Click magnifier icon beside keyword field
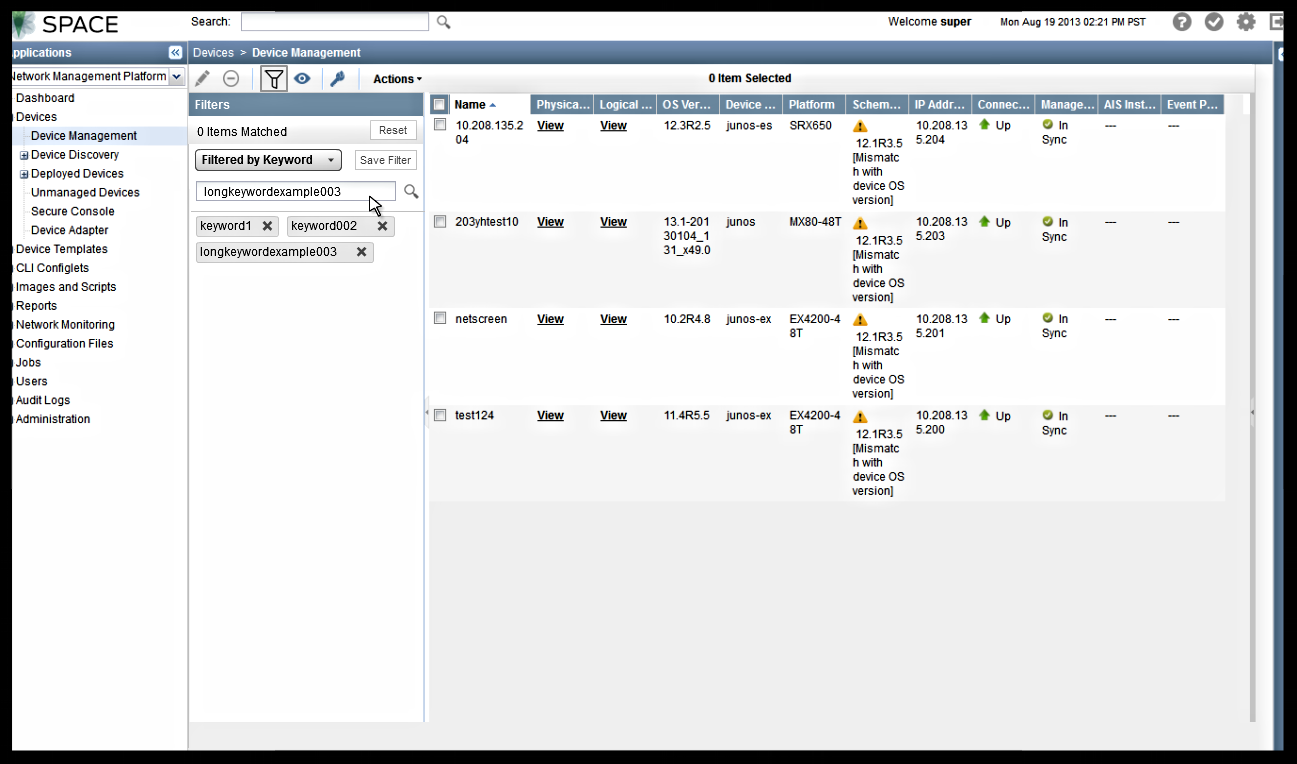The image size is (1297, 764). coord(411,192)
